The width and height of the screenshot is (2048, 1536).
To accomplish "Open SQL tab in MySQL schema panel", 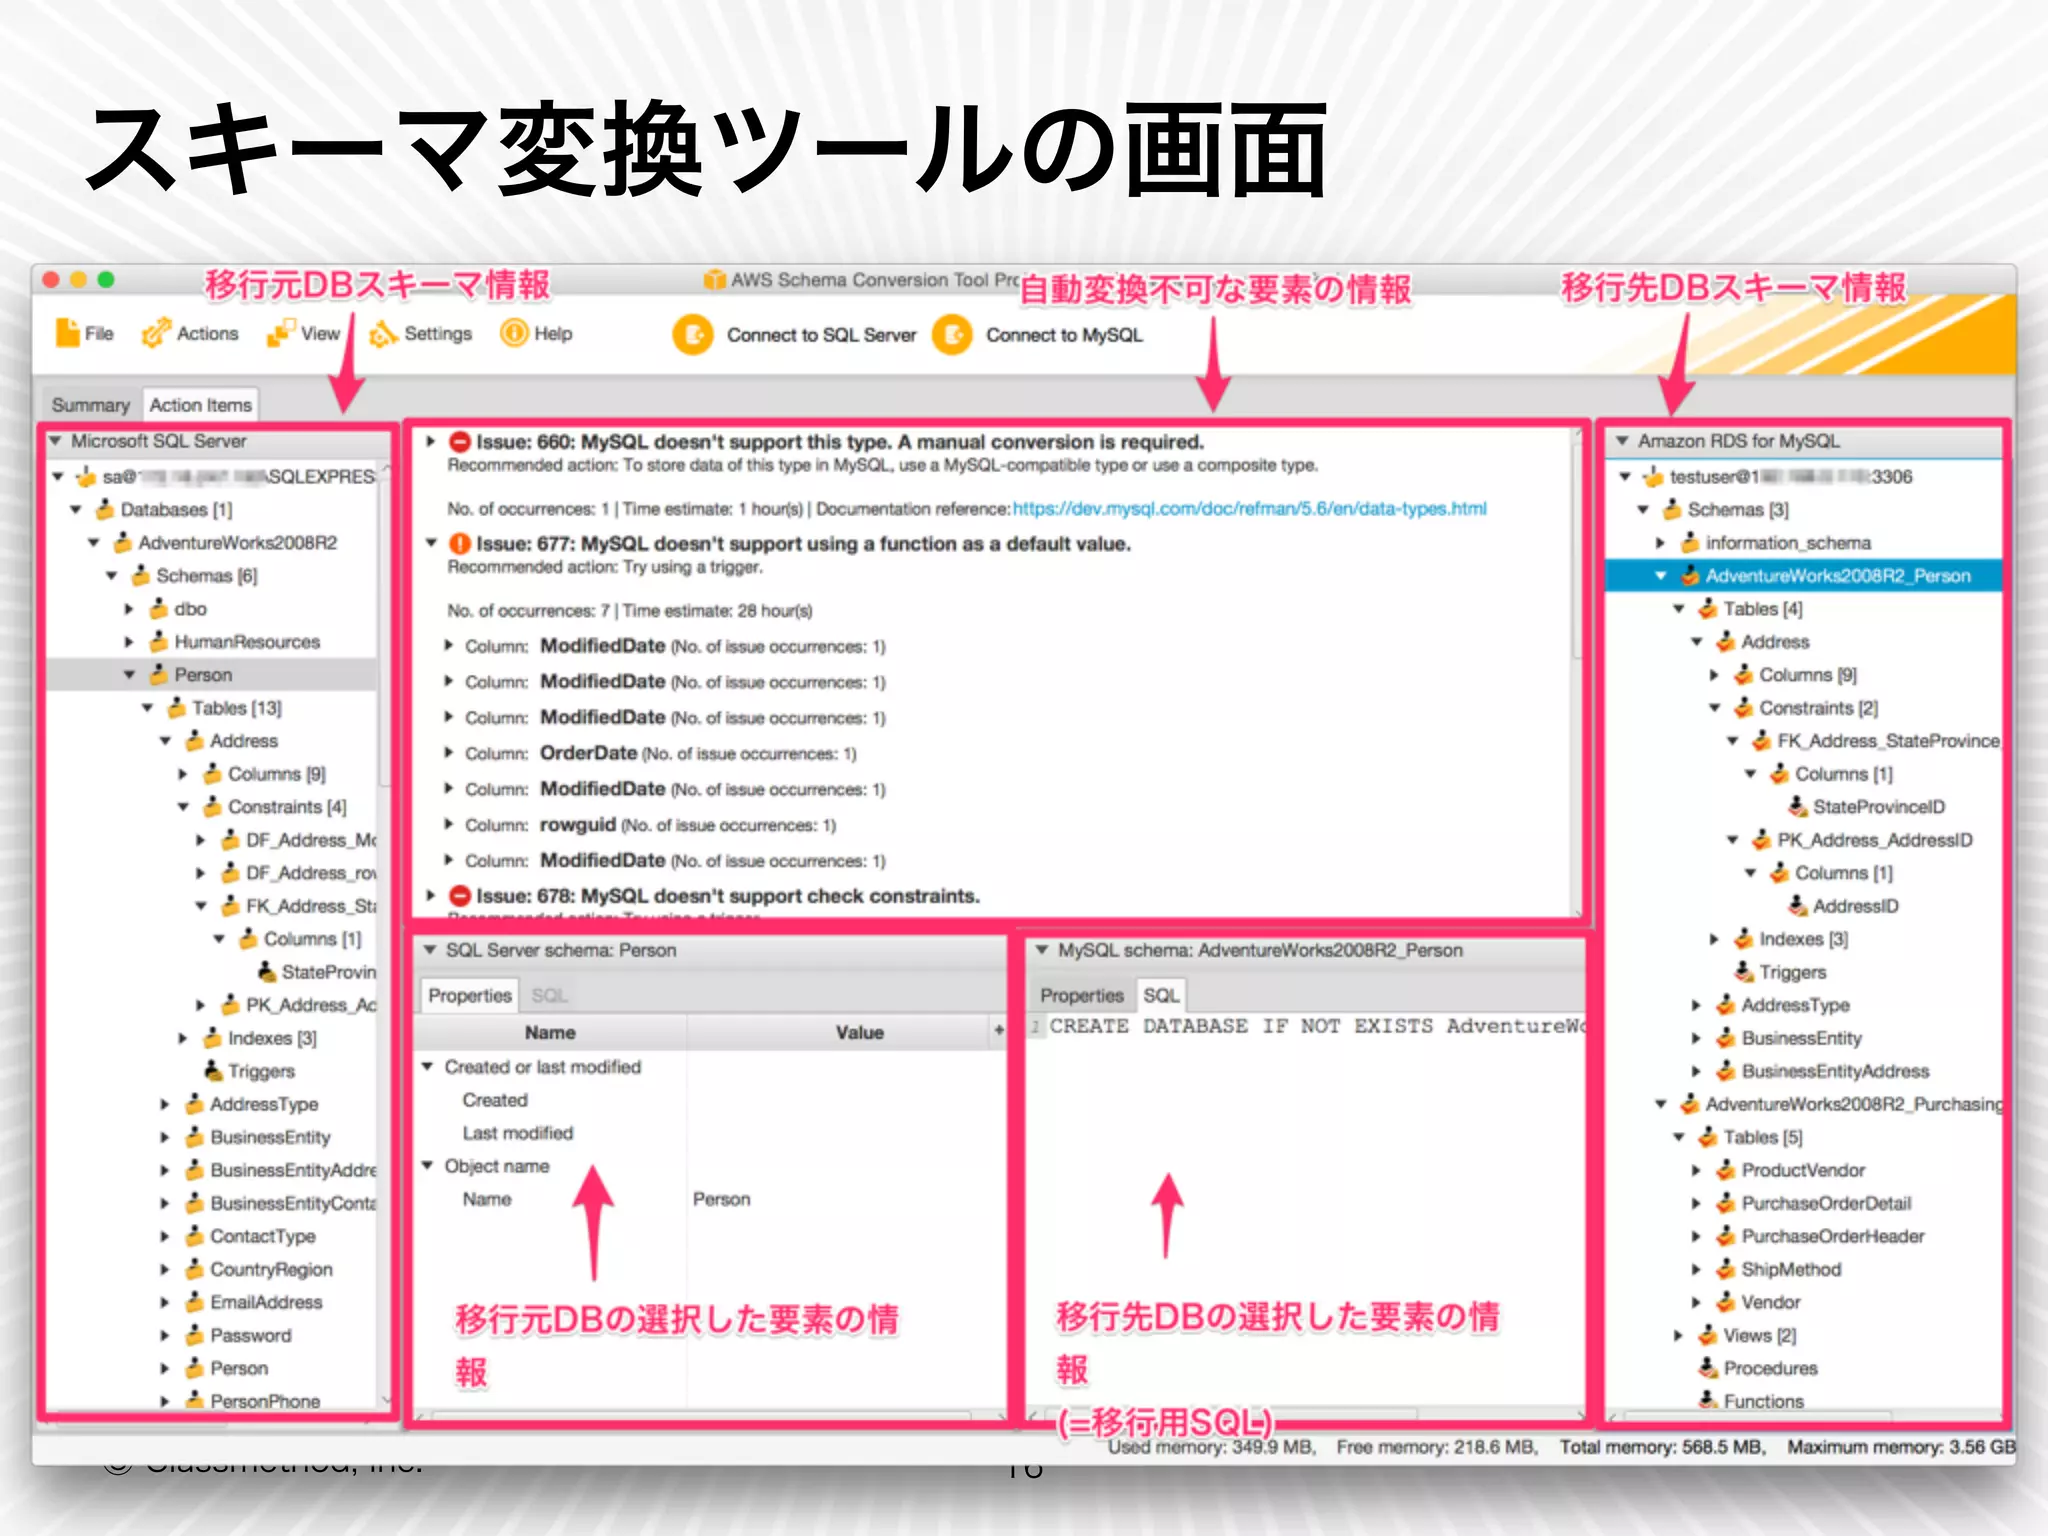I will pyautogui.click(x=1161, y=995).
